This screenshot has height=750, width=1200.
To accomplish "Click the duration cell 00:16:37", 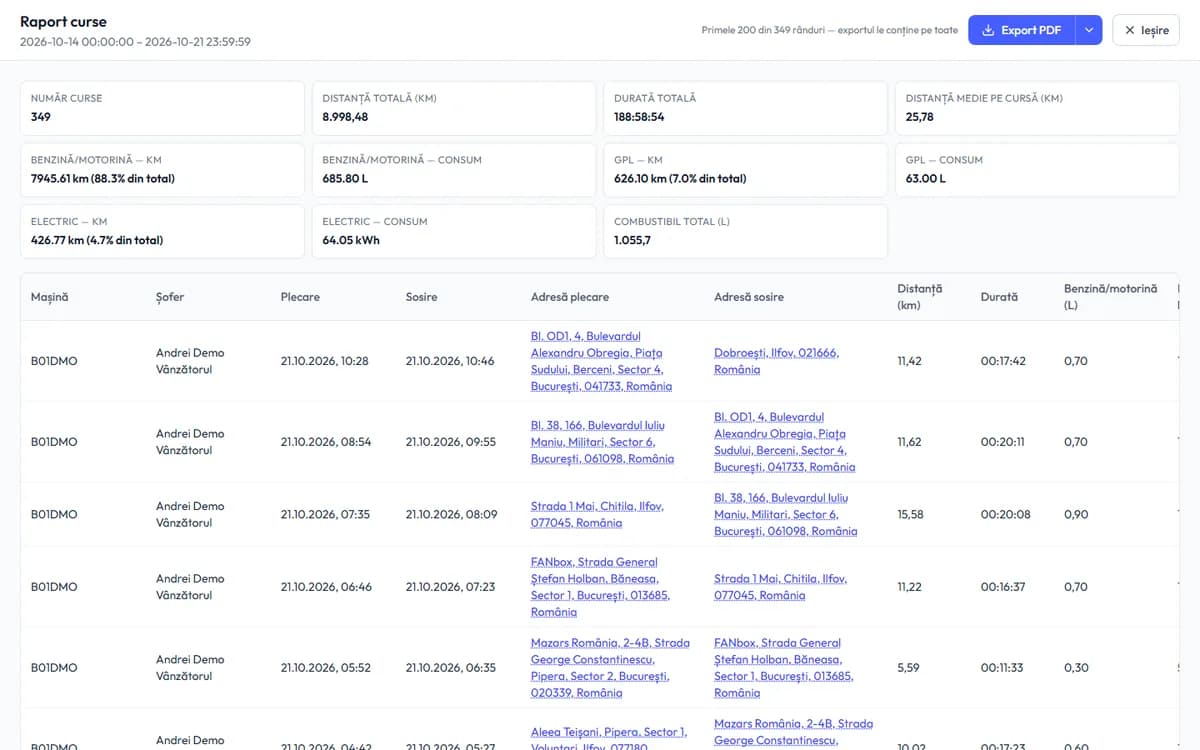I will pos(1003,587).
